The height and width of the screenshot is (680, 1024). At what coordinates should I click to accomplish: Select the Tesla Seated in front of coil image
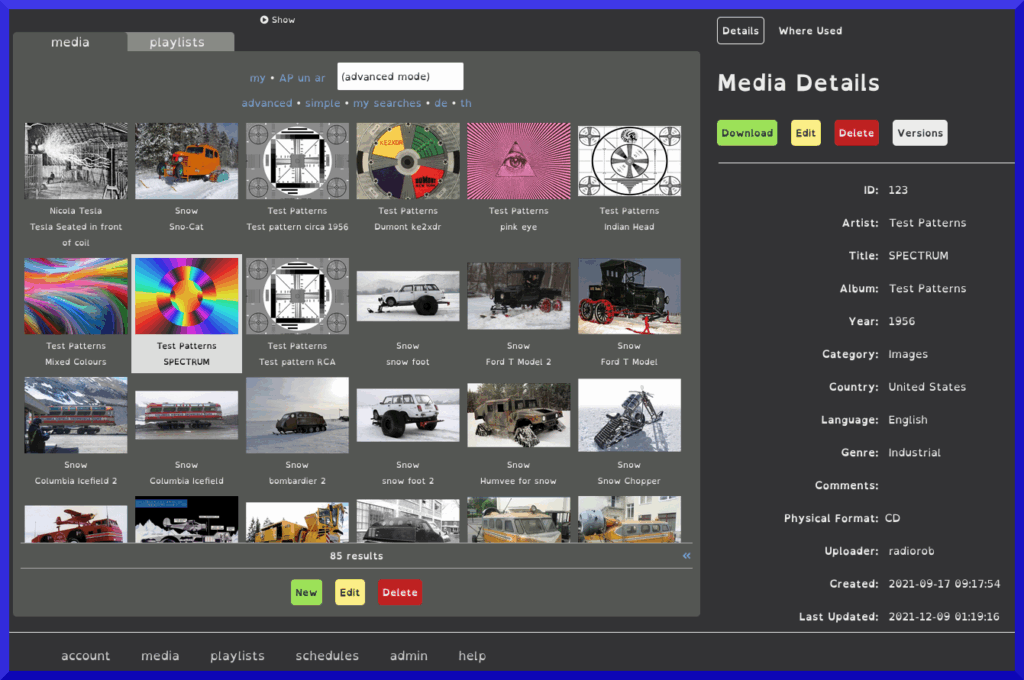click(x=76, y=160)
